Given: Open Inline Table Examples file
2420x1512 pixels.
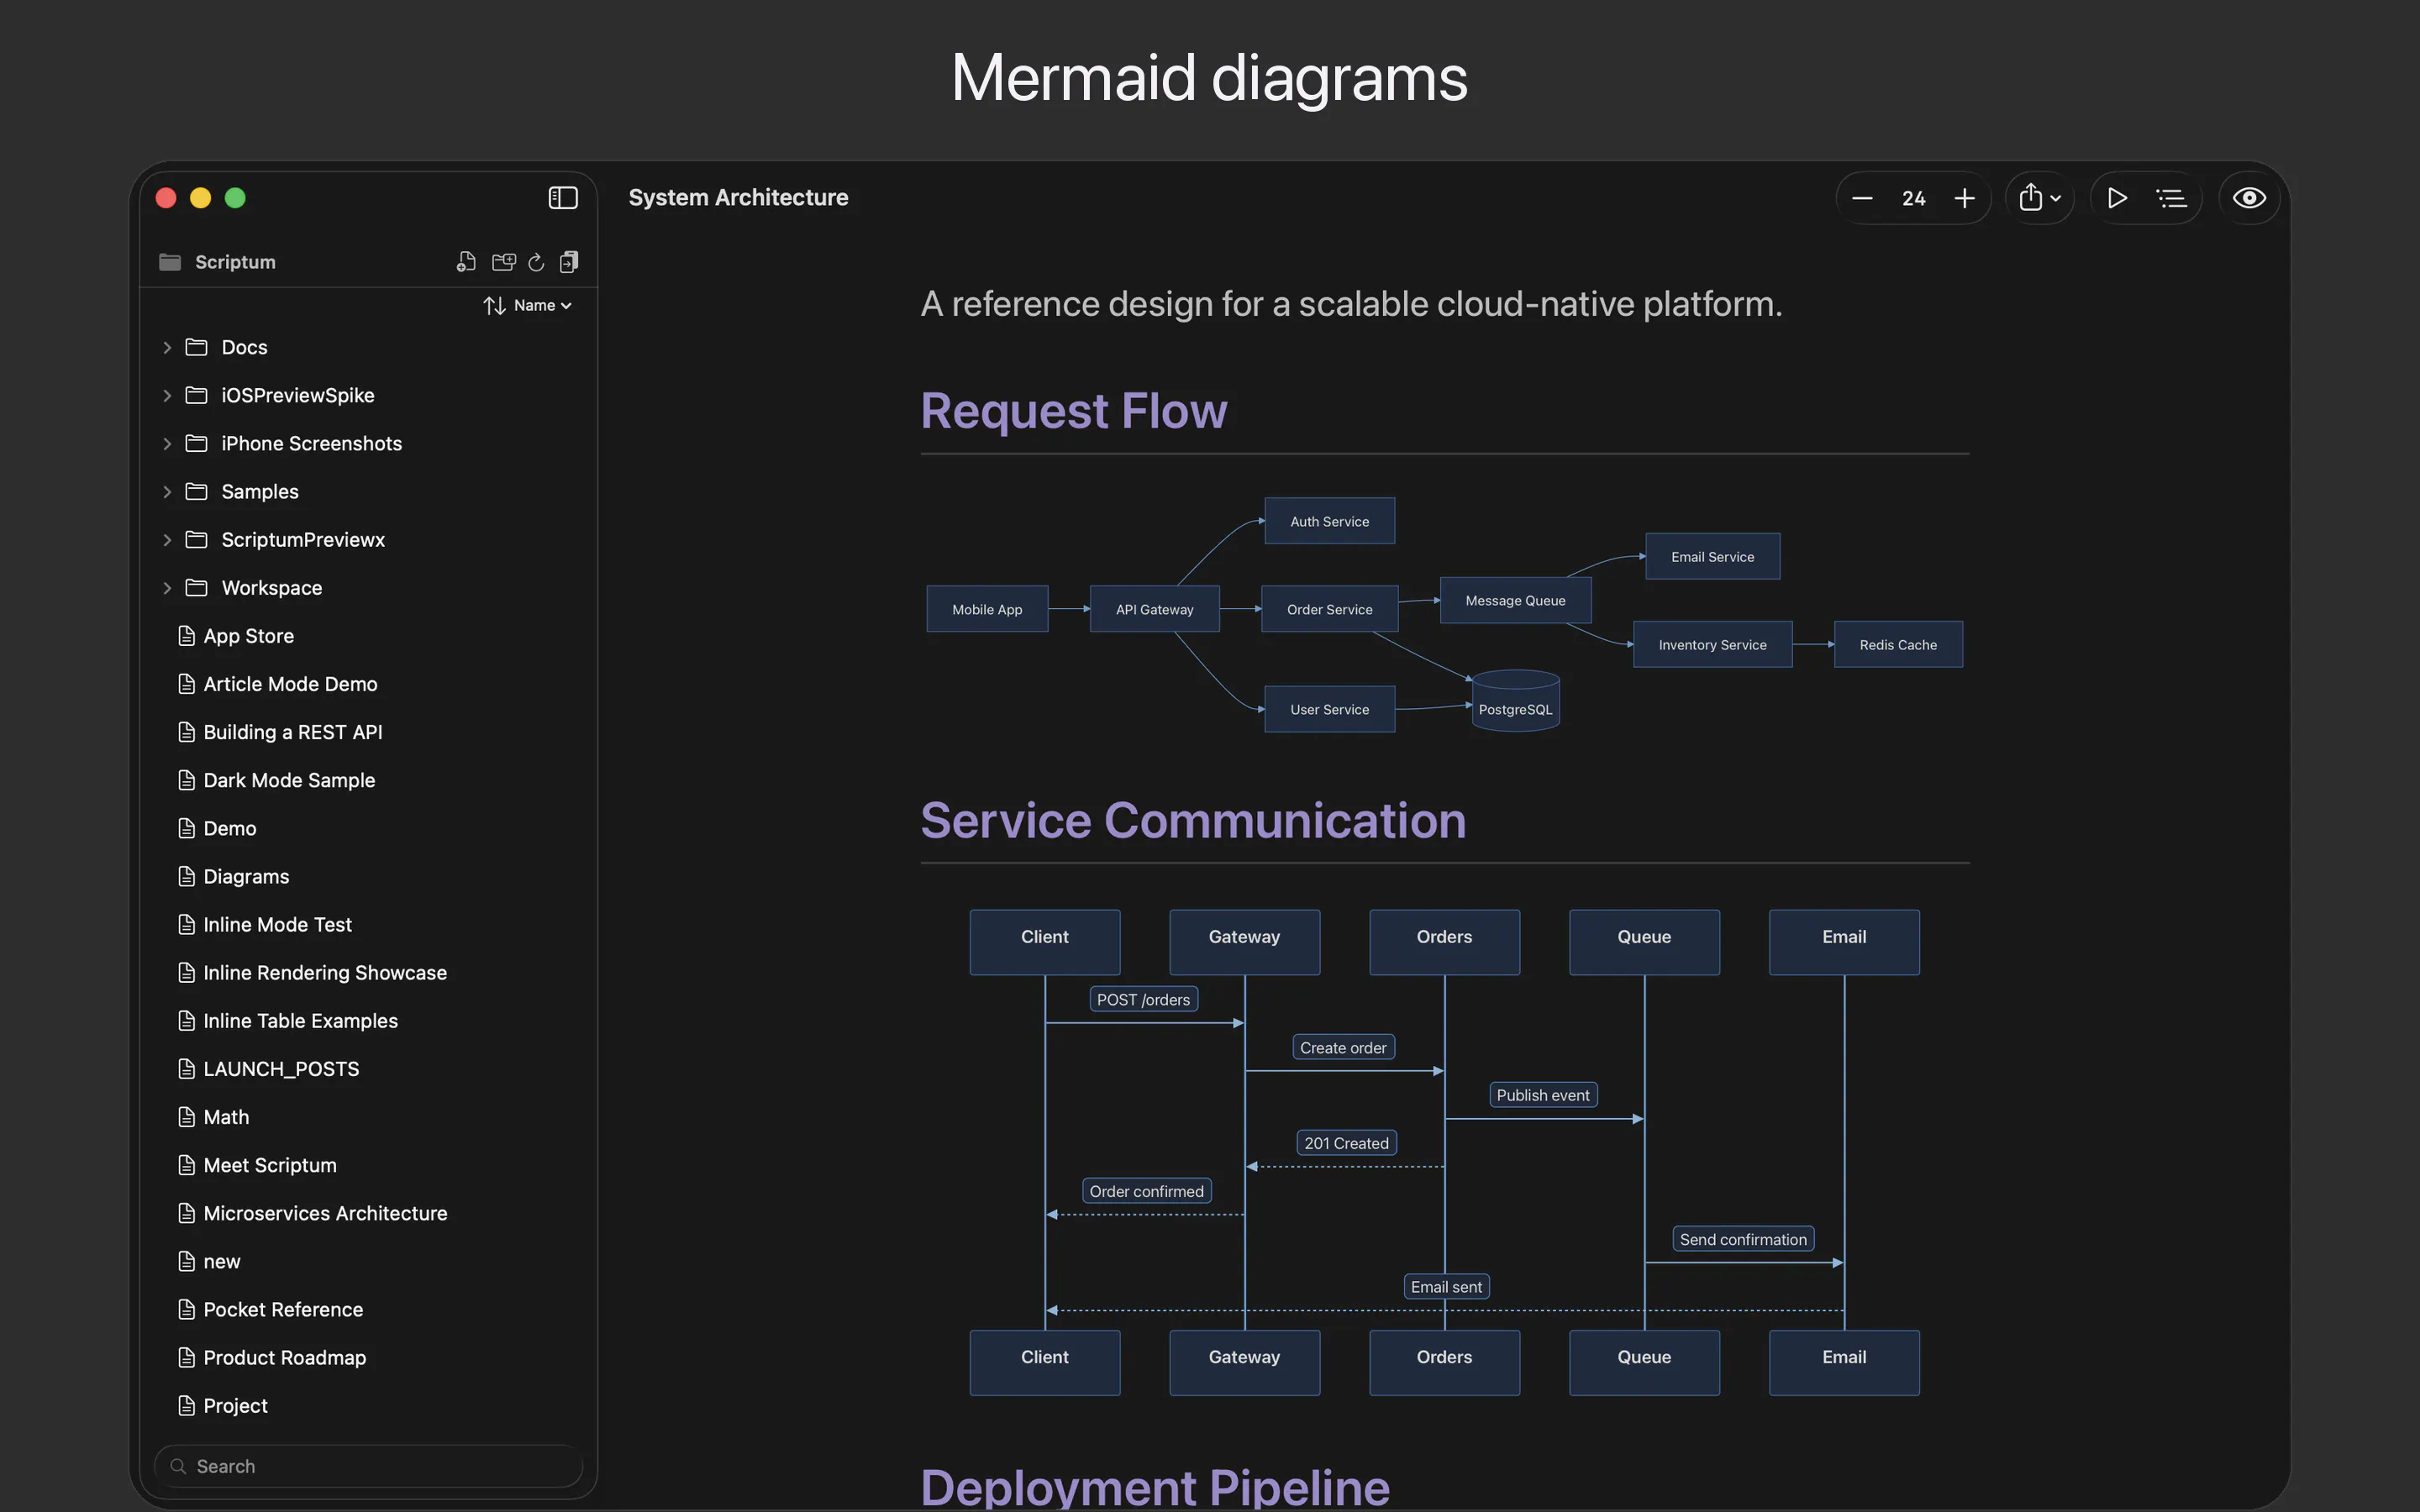Looking at the screenshot, I should (x=368, y=1021).
